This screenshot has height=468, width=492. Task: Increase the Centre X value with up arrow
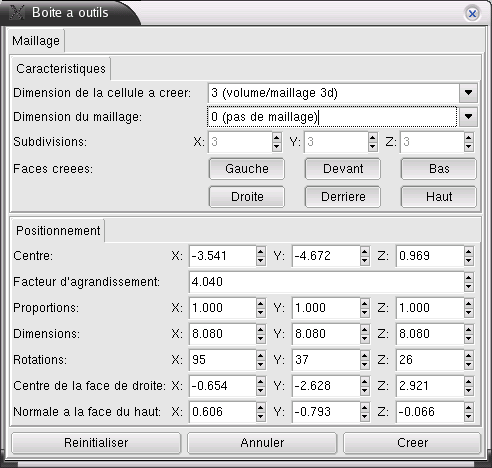[261, 252]
